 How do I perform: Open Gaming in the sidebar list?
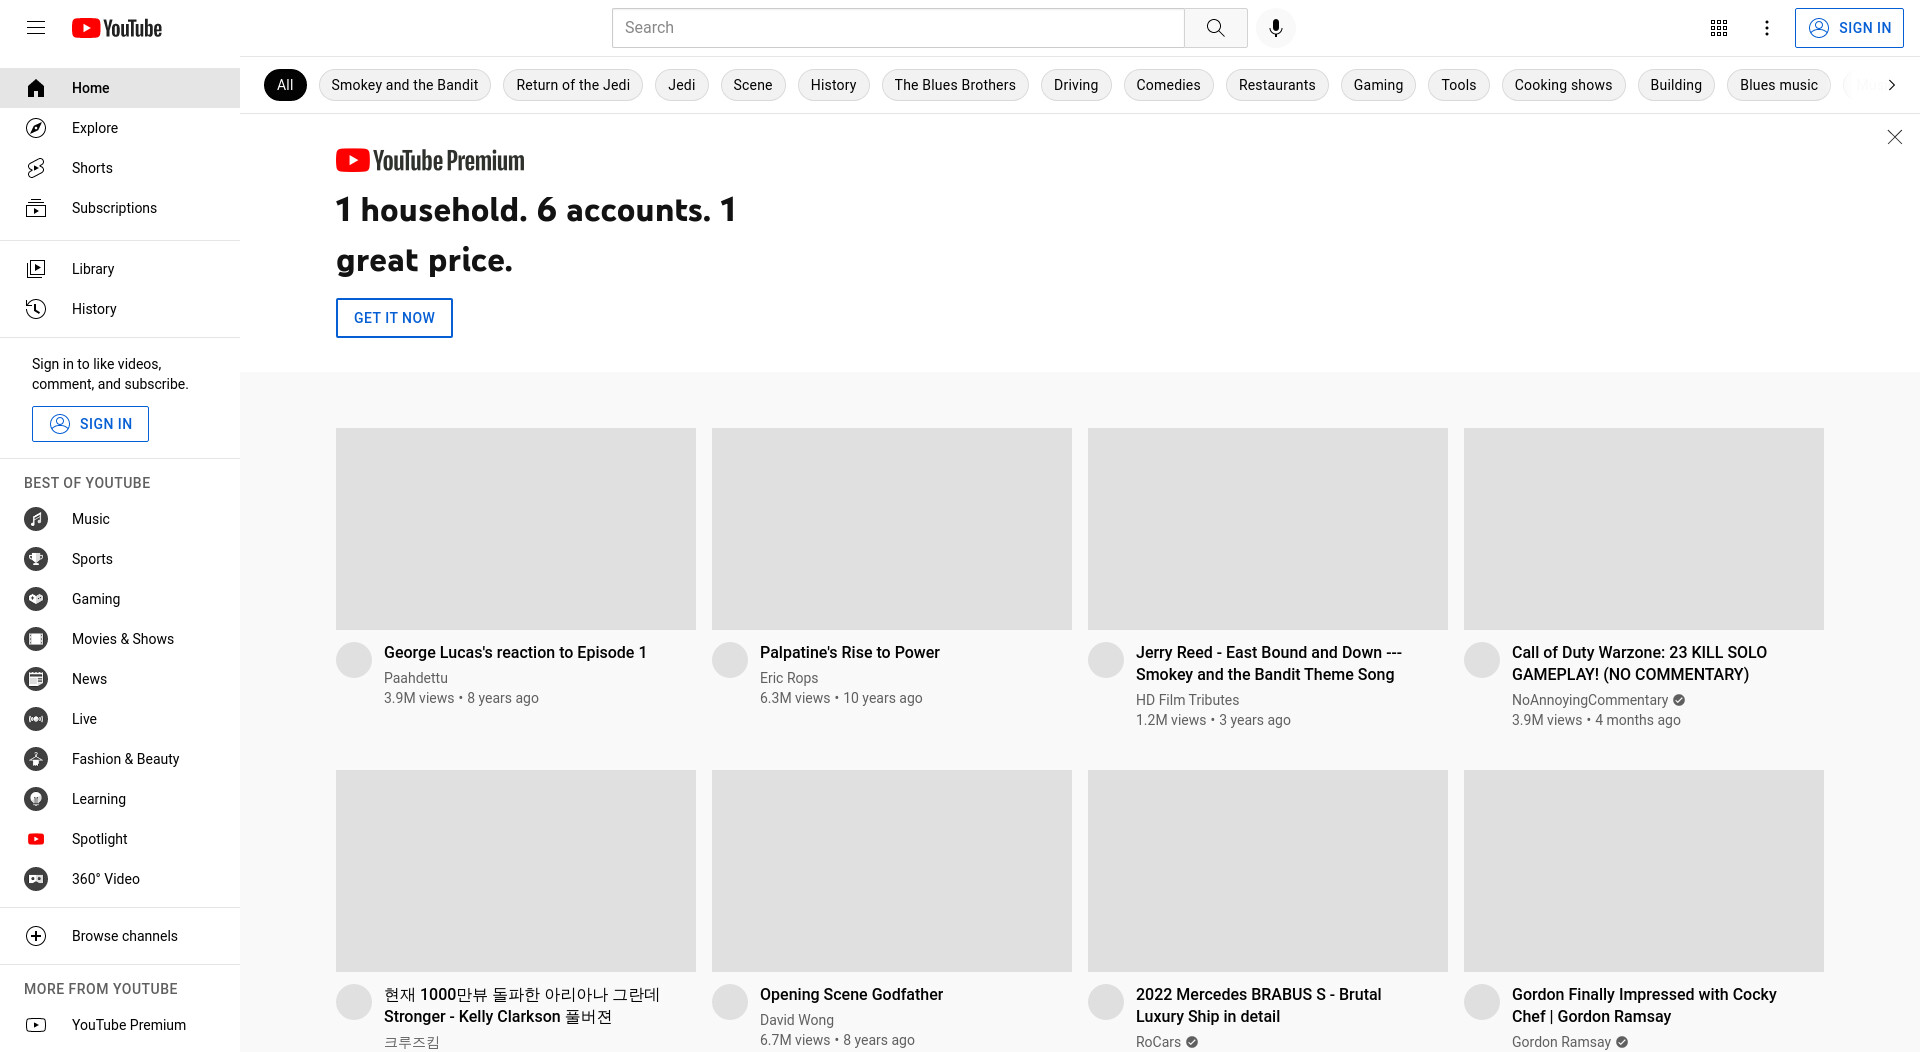pyautogui.click(x=120, y=599)
